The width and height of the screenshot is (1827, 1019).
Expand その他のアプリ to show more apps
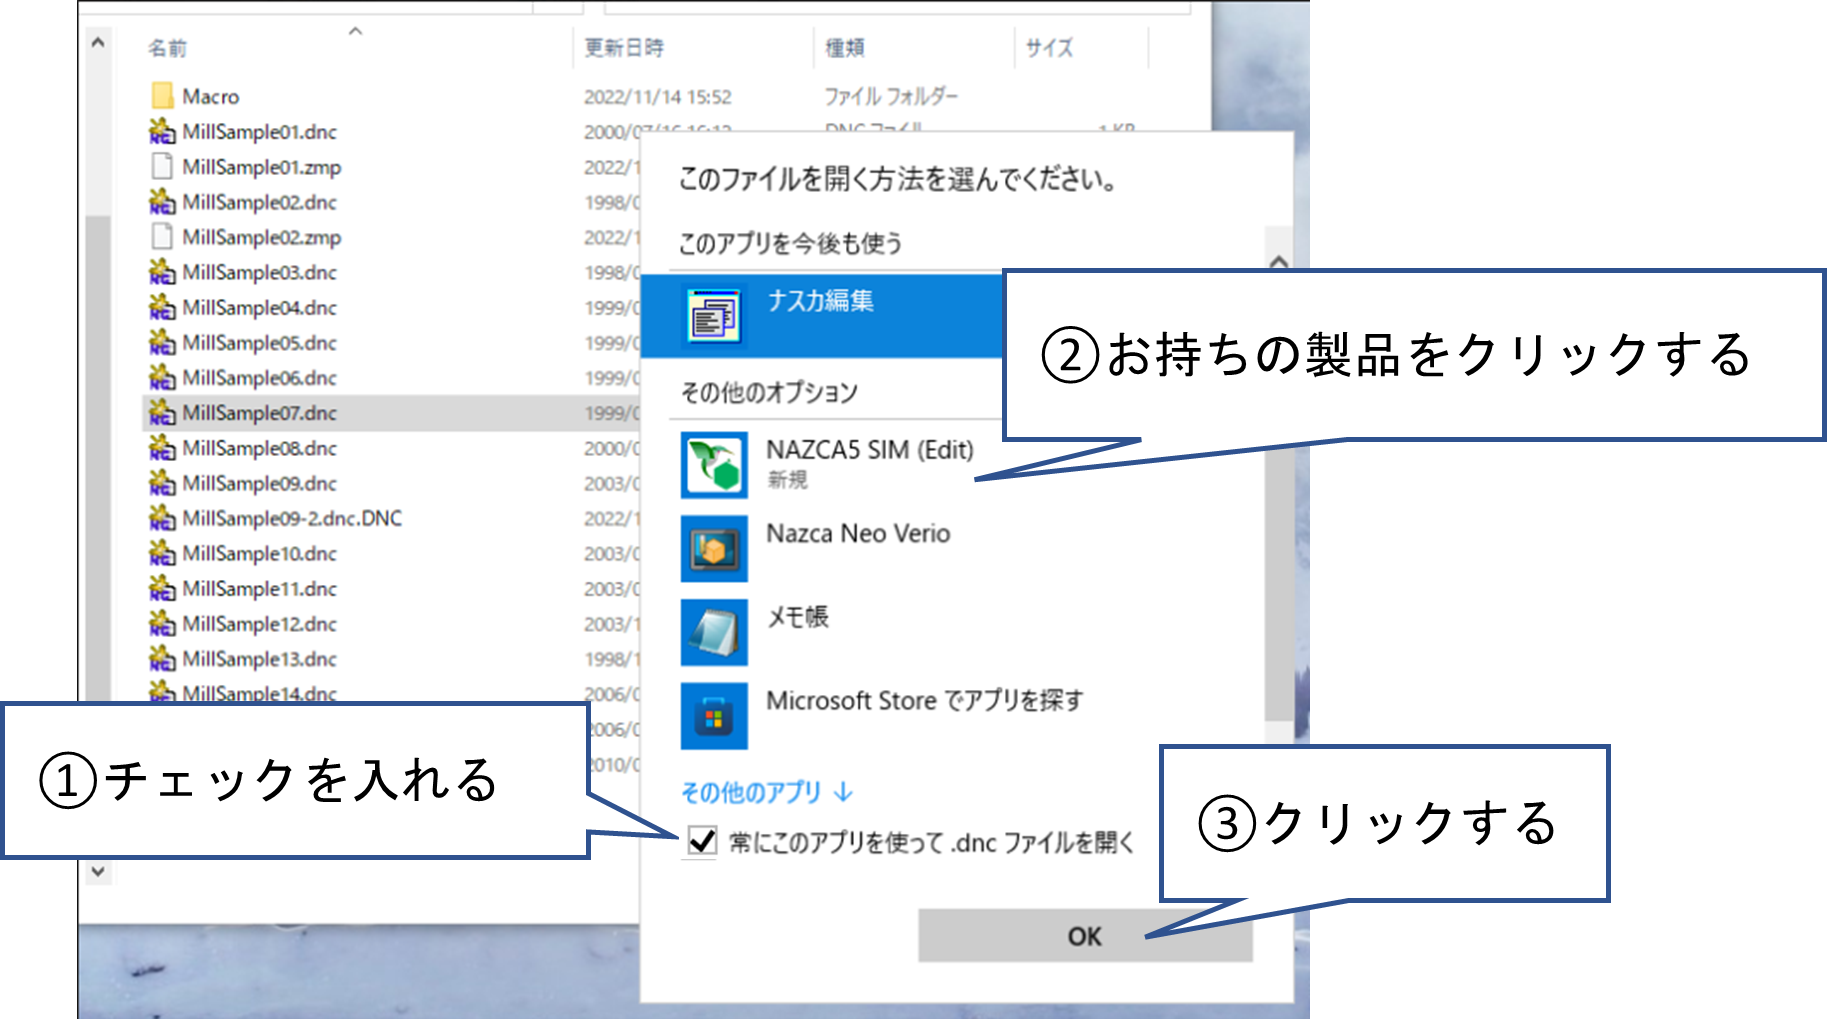pos(767,792)
